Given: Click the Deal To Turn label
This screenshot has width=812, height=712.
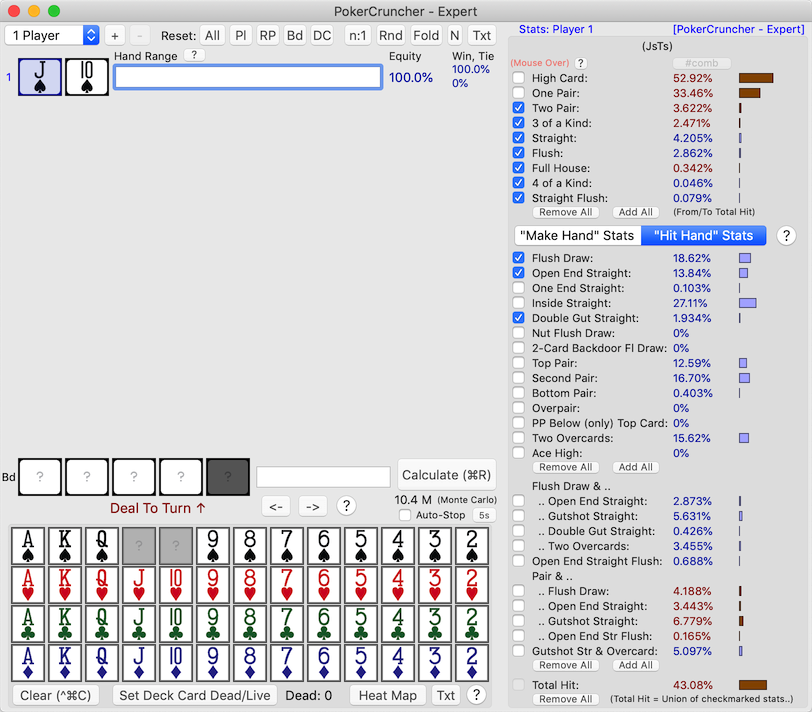Looking at the screenshot, I should point(158,508).
